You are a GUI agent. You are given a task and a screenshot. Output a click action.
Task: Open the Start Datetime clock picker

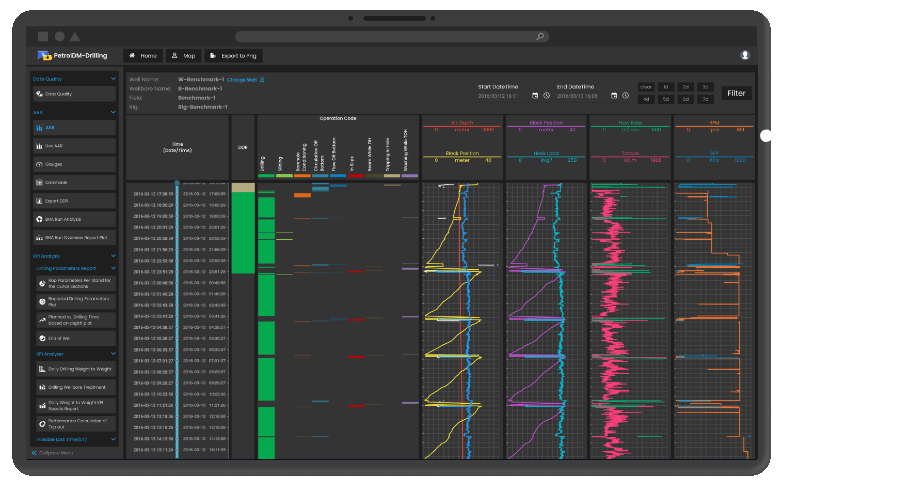click(546, 96)
